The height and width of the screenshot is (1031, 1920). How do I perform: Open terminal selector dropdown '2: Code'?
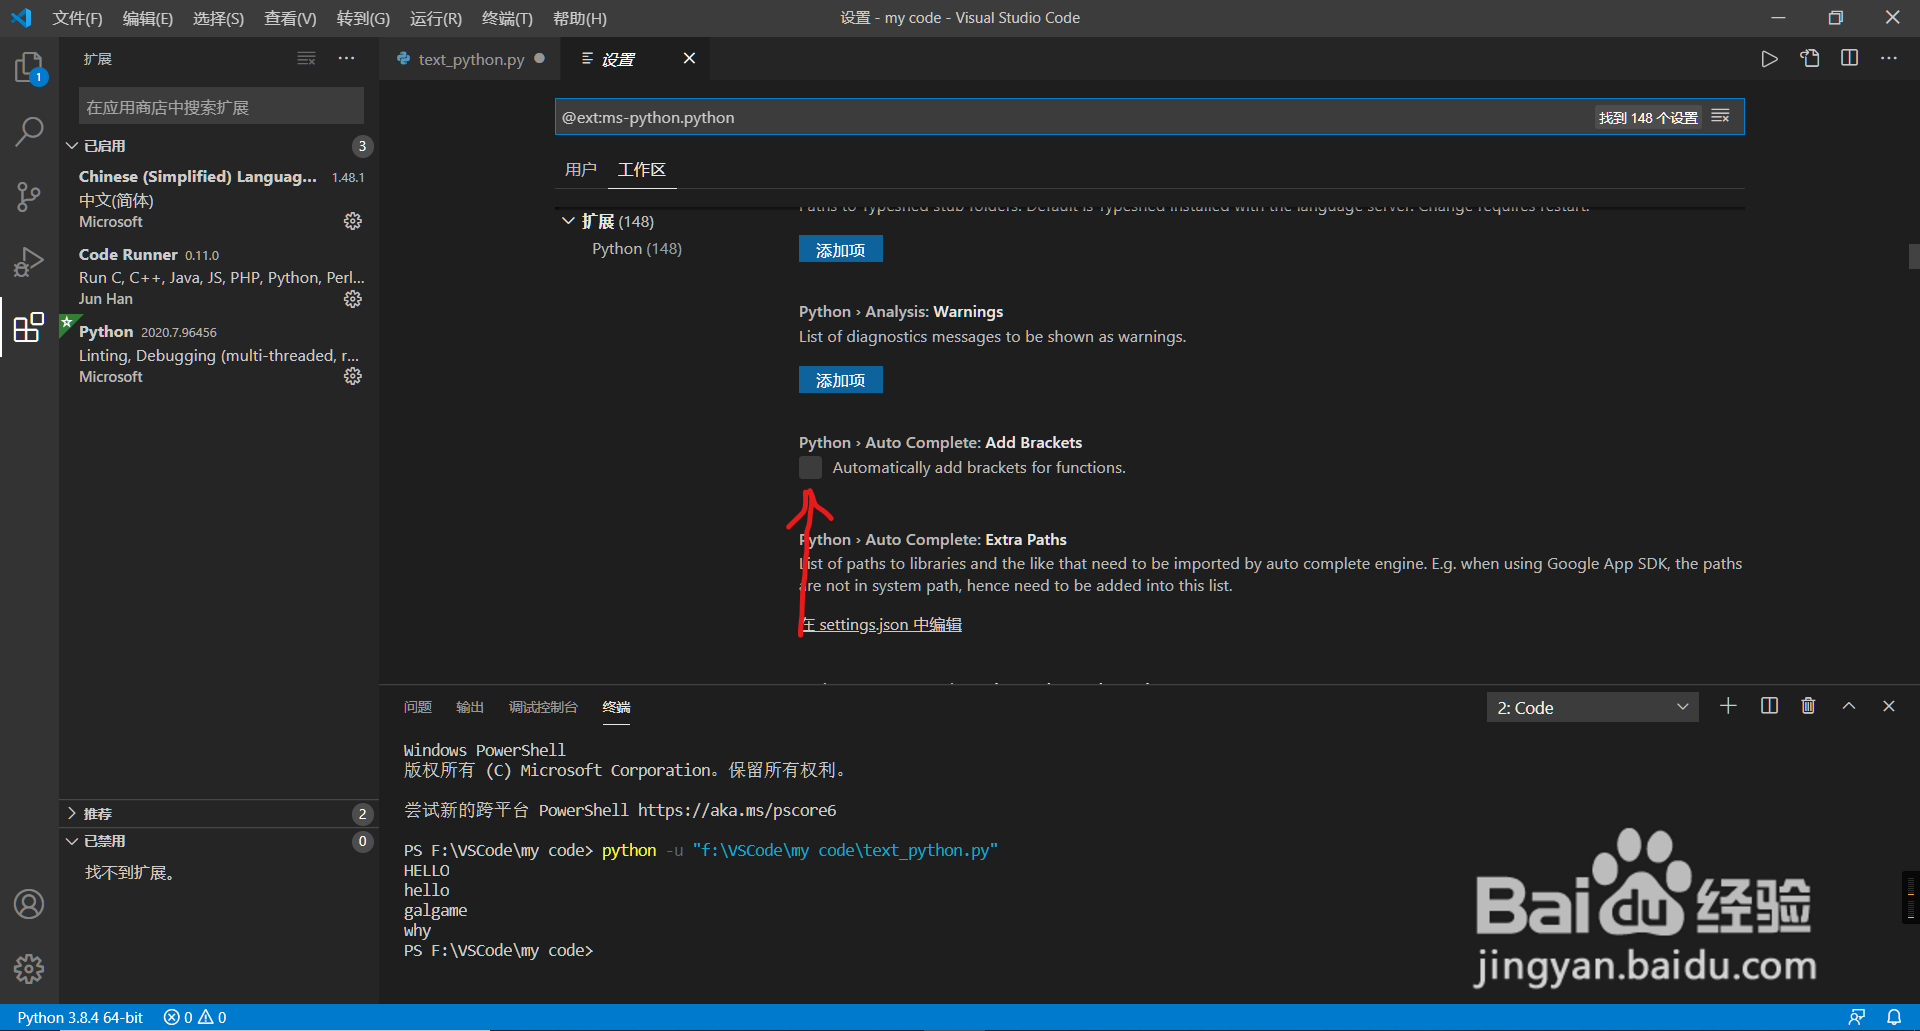pos(1592,707)
